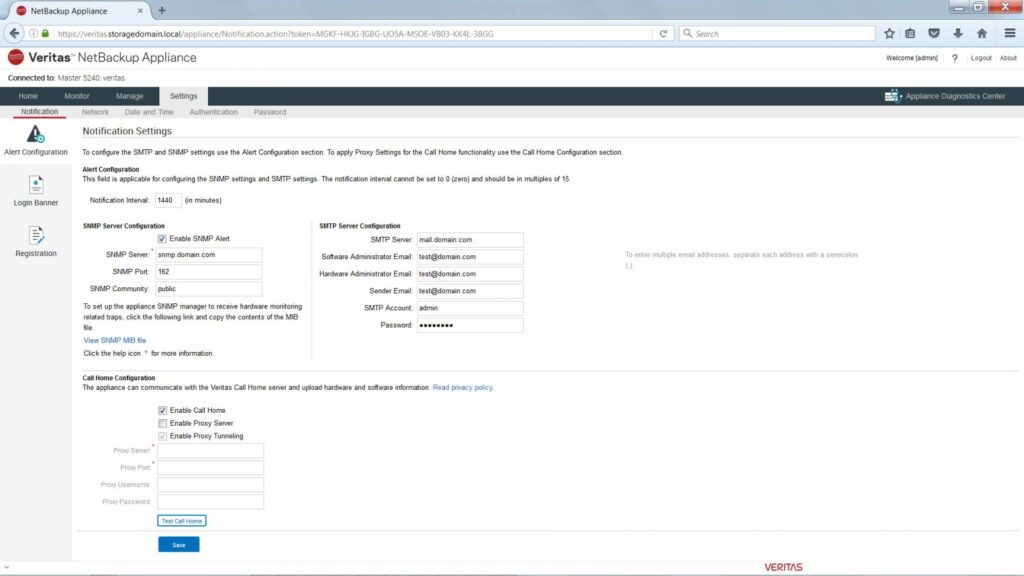Click the Sender Email field

pyautogui.click(x=470, y=291)
